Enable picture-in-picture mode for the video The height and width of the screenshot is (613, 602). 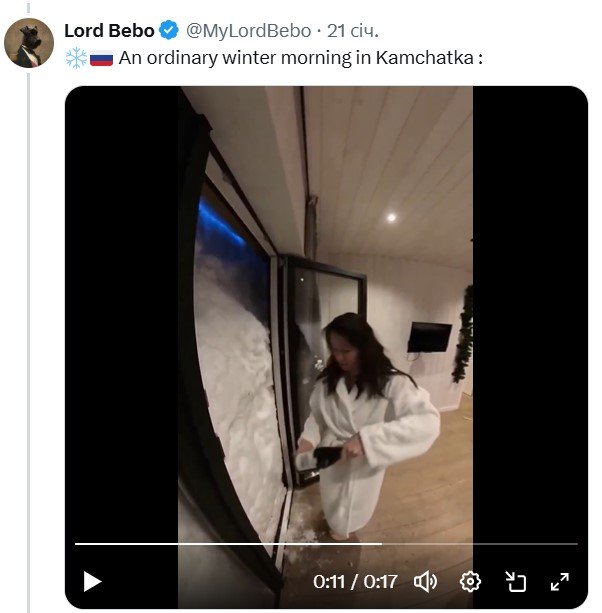pos(516,581)
